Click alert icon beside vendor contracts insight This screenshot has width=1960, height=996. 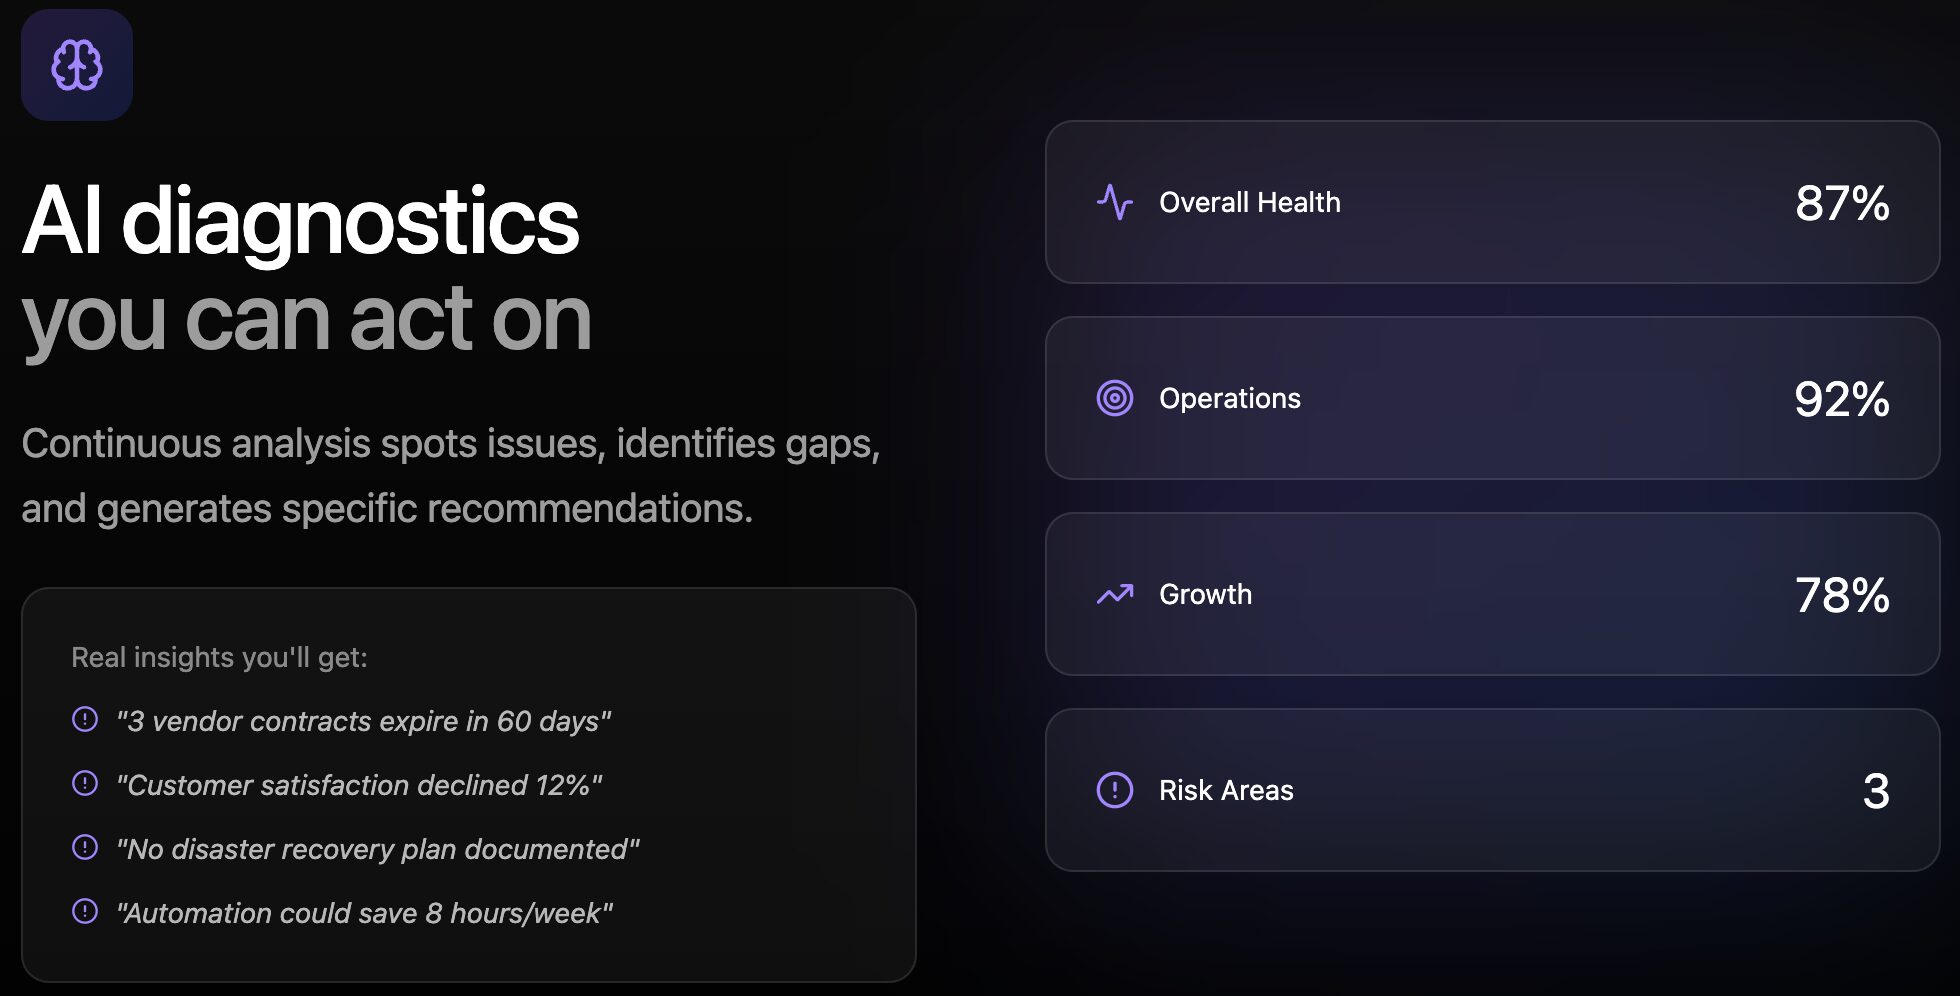coord(85,719)
